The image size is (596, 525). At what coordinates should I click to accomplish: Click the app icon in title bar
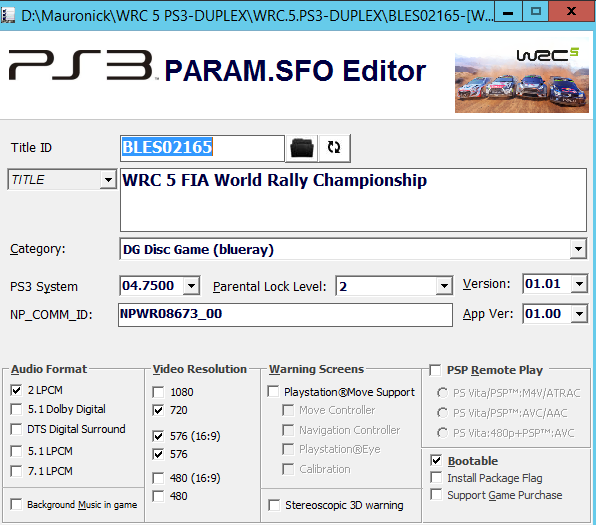tap(8, 15)
